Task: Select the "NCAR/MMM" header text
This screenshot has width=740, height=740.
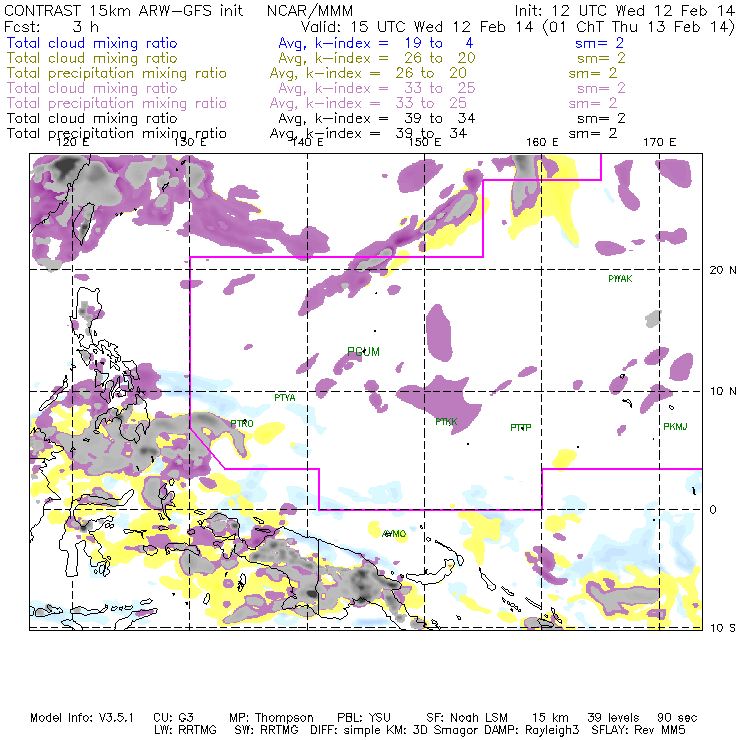Action: (x=310, y=11)
